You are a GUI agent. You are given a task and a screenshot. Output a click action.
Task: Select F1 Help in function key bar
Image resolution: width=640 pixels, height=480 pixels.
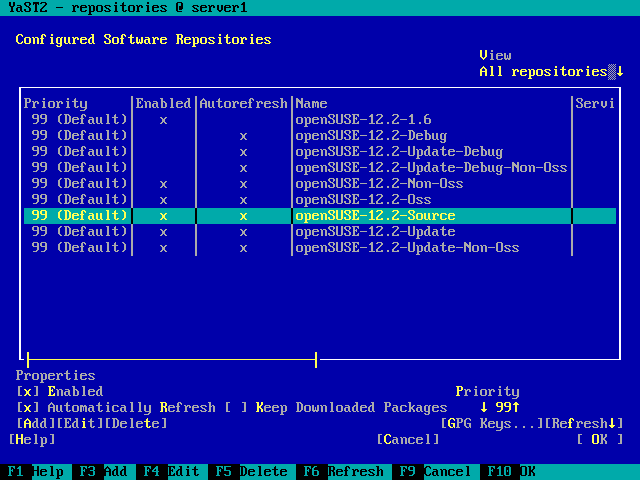pyautogui.click(x=36, y=471)
